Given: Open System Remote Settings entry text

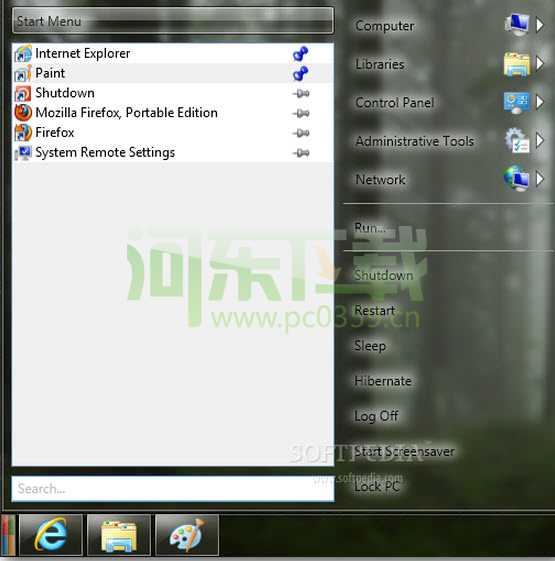Looking at the screenshot, I should point(105,153).
